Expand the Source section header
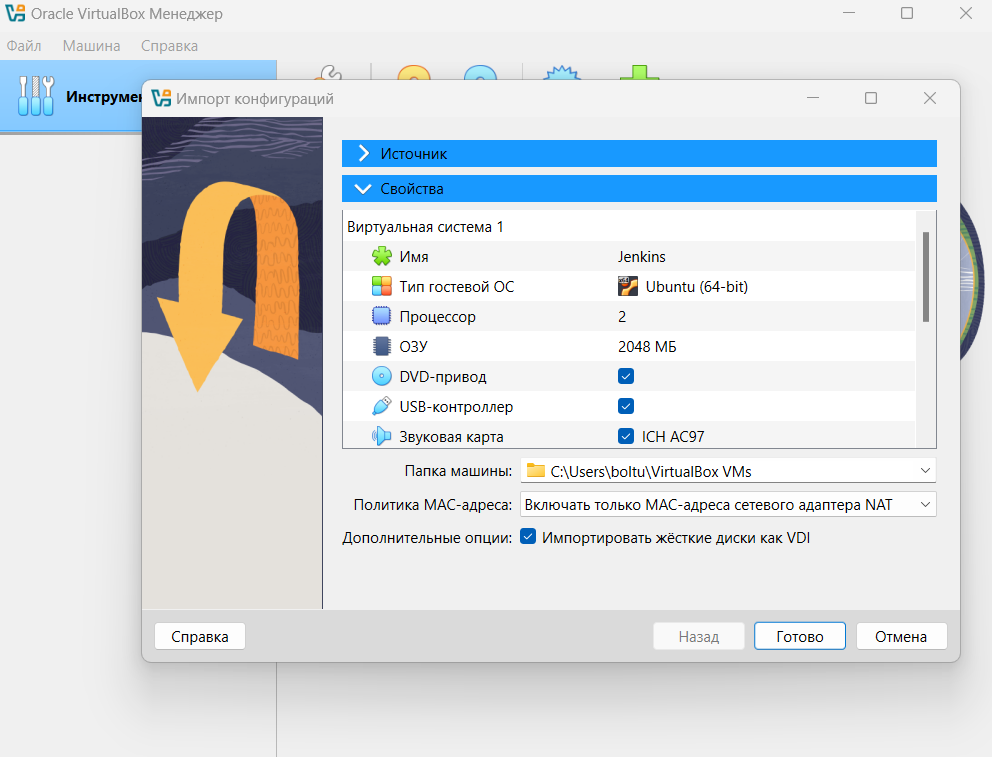 pyautogui.click(x=639, y=154)
